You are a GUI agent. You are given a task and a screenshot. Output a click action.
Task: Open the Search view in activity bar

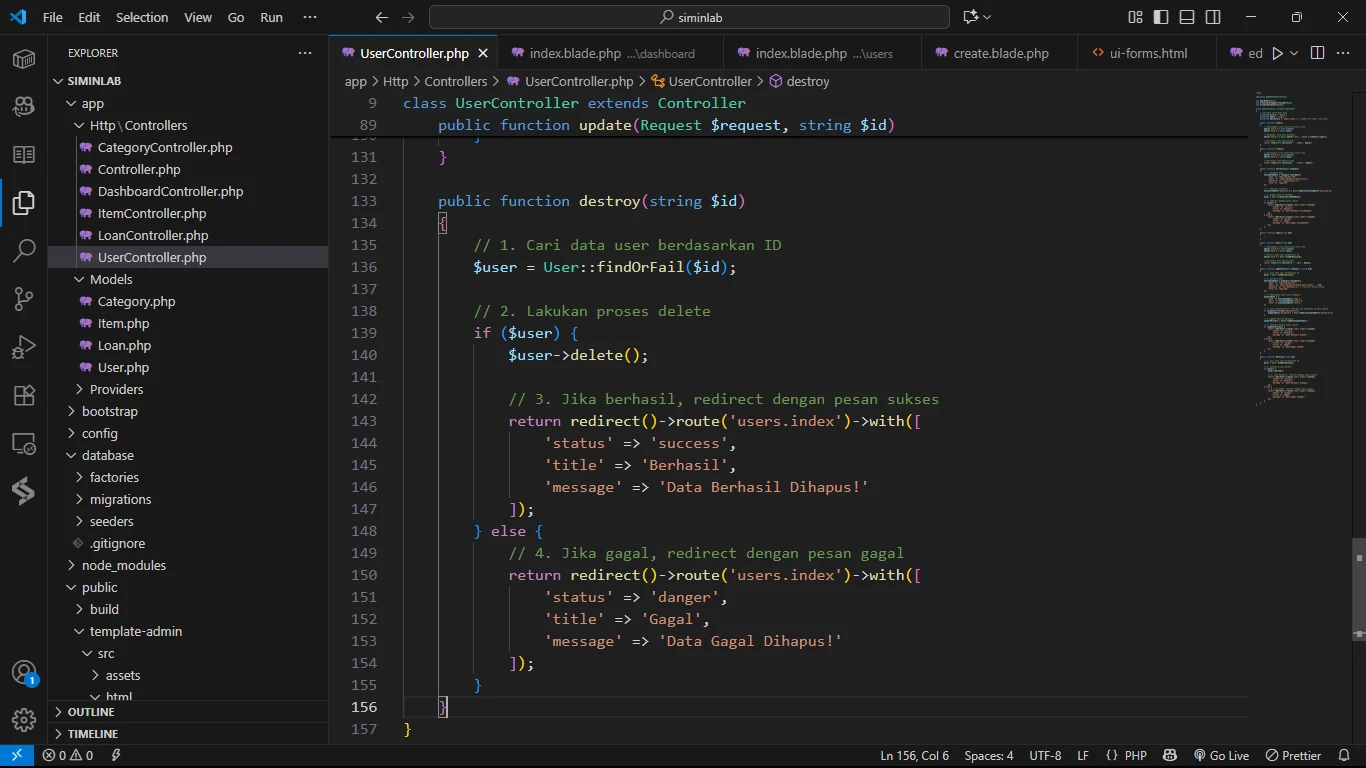(24, 251)
